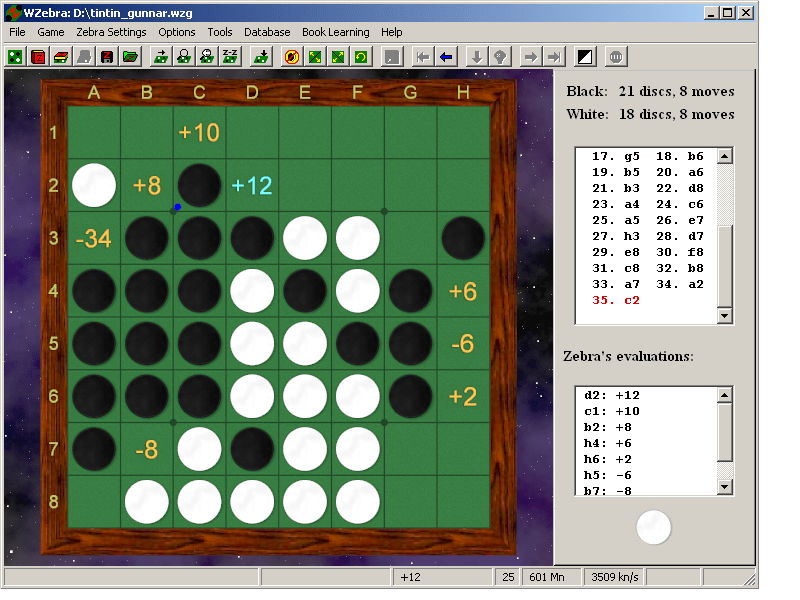Viewport: 800px width, 600px height.
Task: Take back a move with the blue left arrow
Action: (446, 57)
